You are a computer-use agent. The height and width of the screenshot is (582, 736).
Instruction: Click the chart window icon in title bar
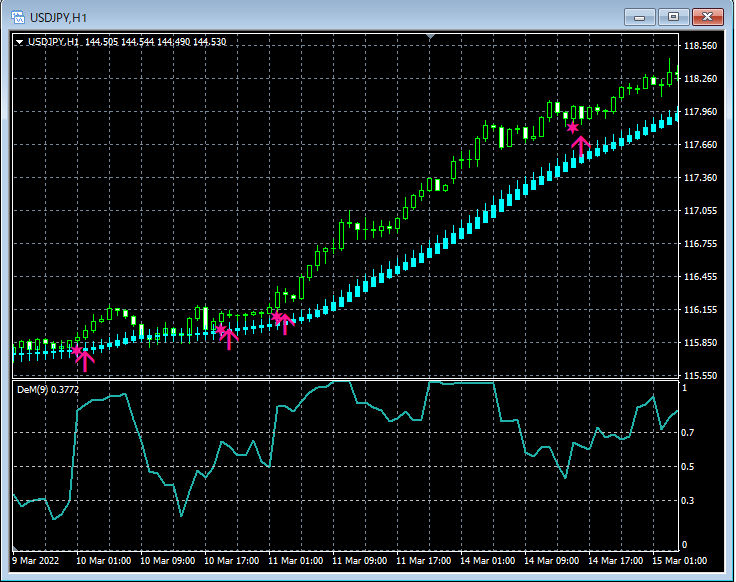(18, 17)
